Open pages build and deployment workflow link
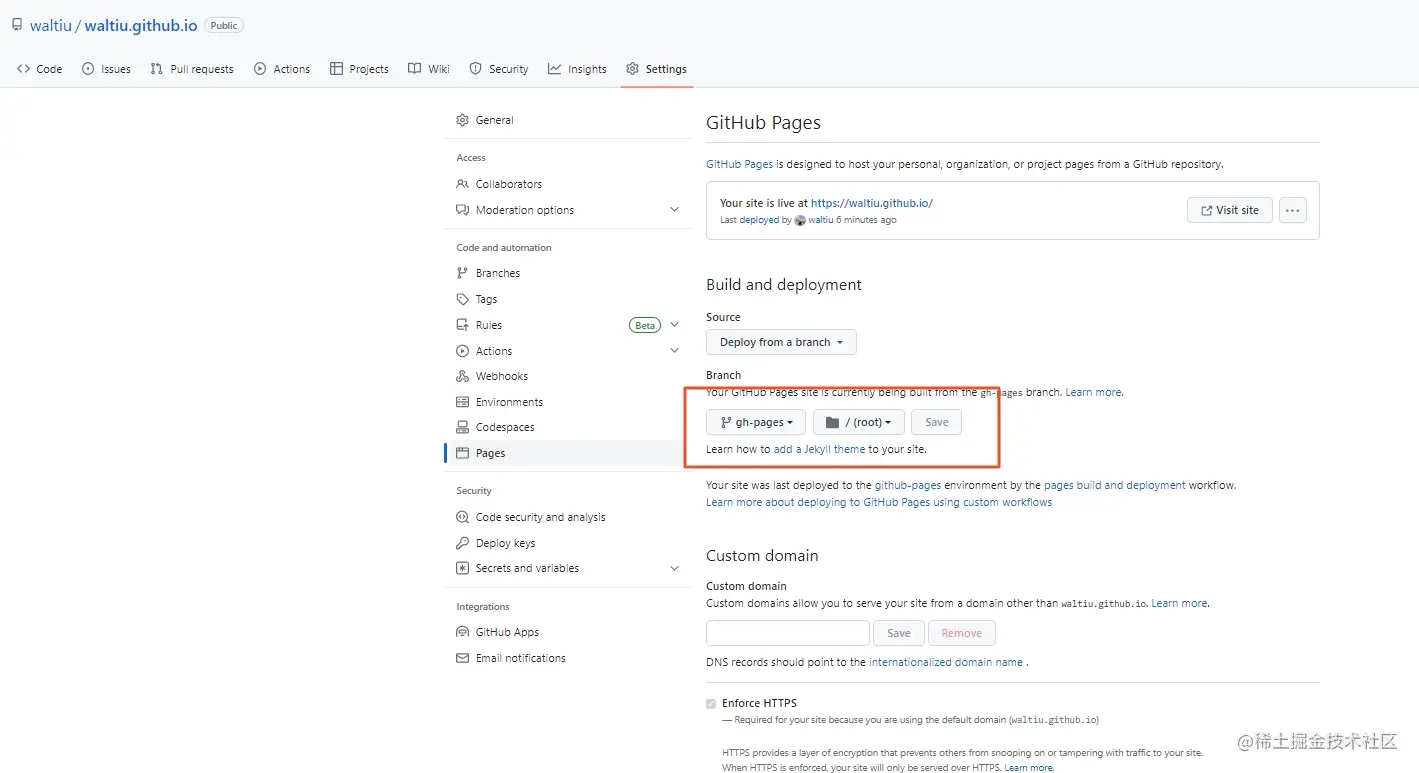 [x=1115, y=485]
